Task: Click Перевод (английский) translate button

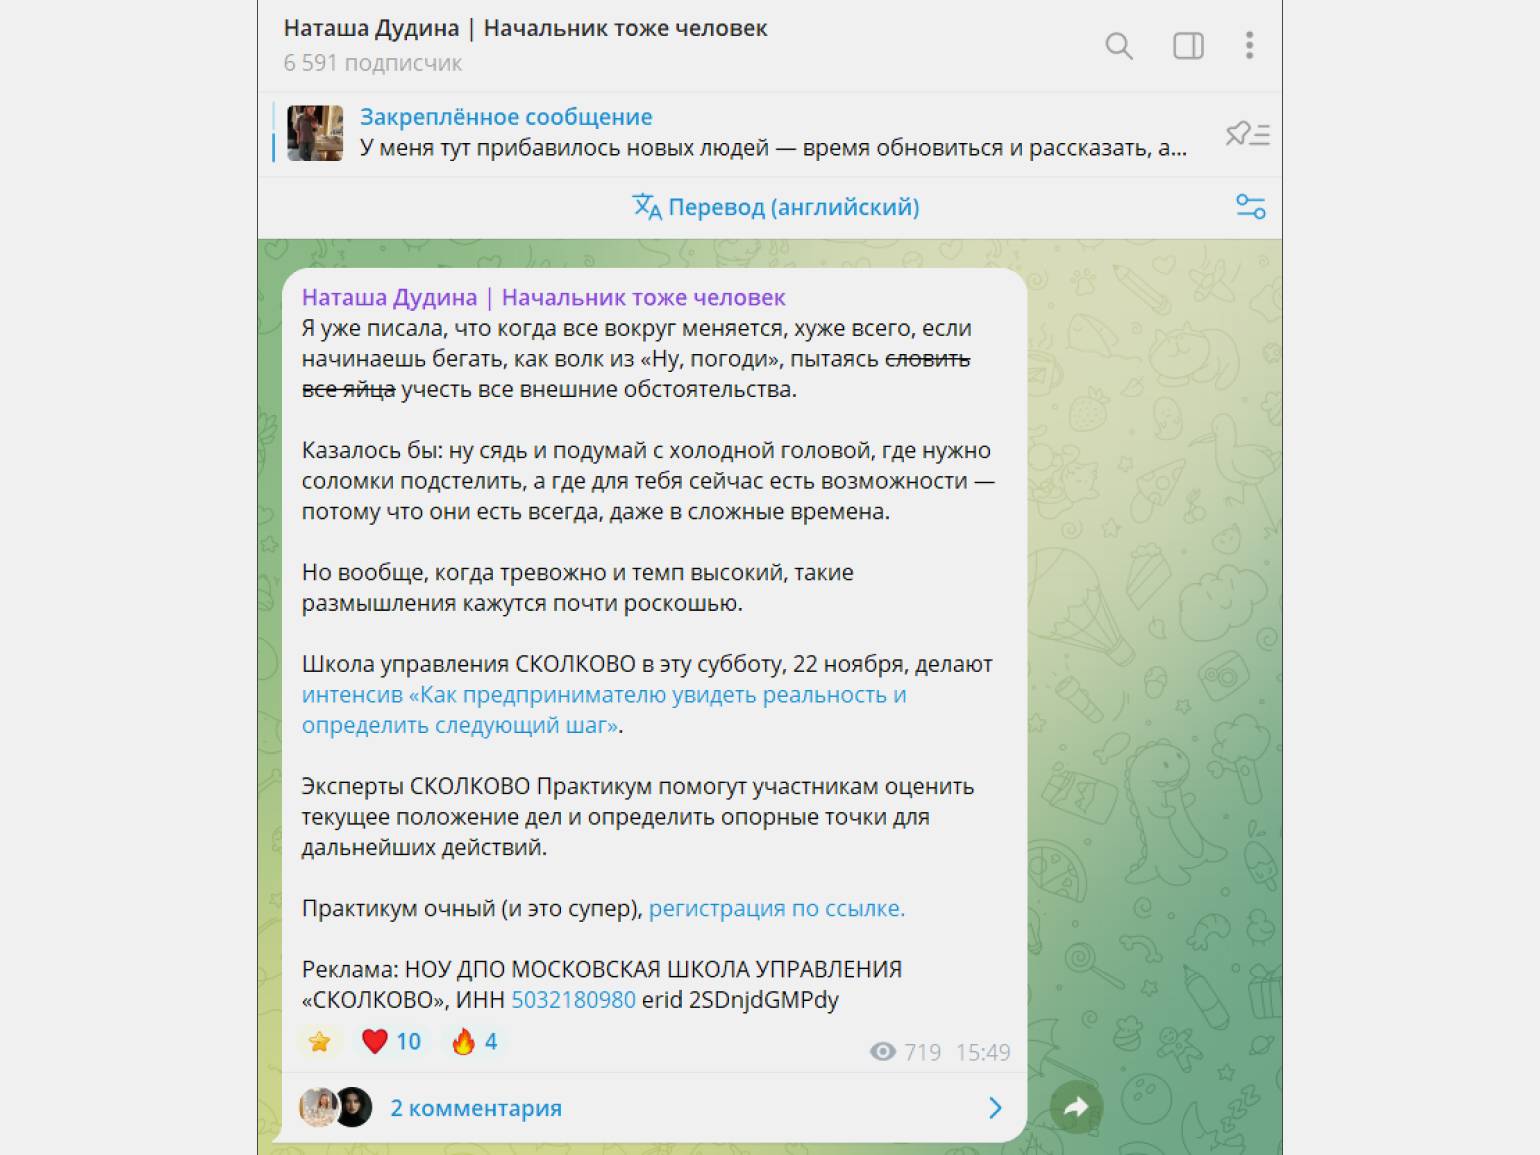Action: click(776, 207)
